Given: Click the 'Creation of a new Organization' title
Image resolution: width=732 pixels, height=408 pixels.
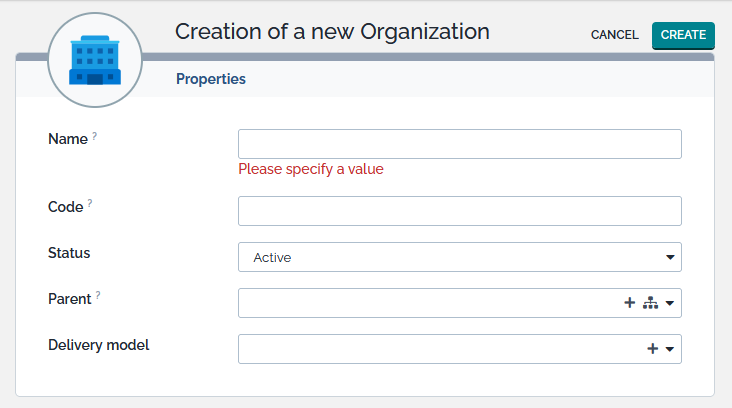Looking at the screenshot, I should point(332,31).
